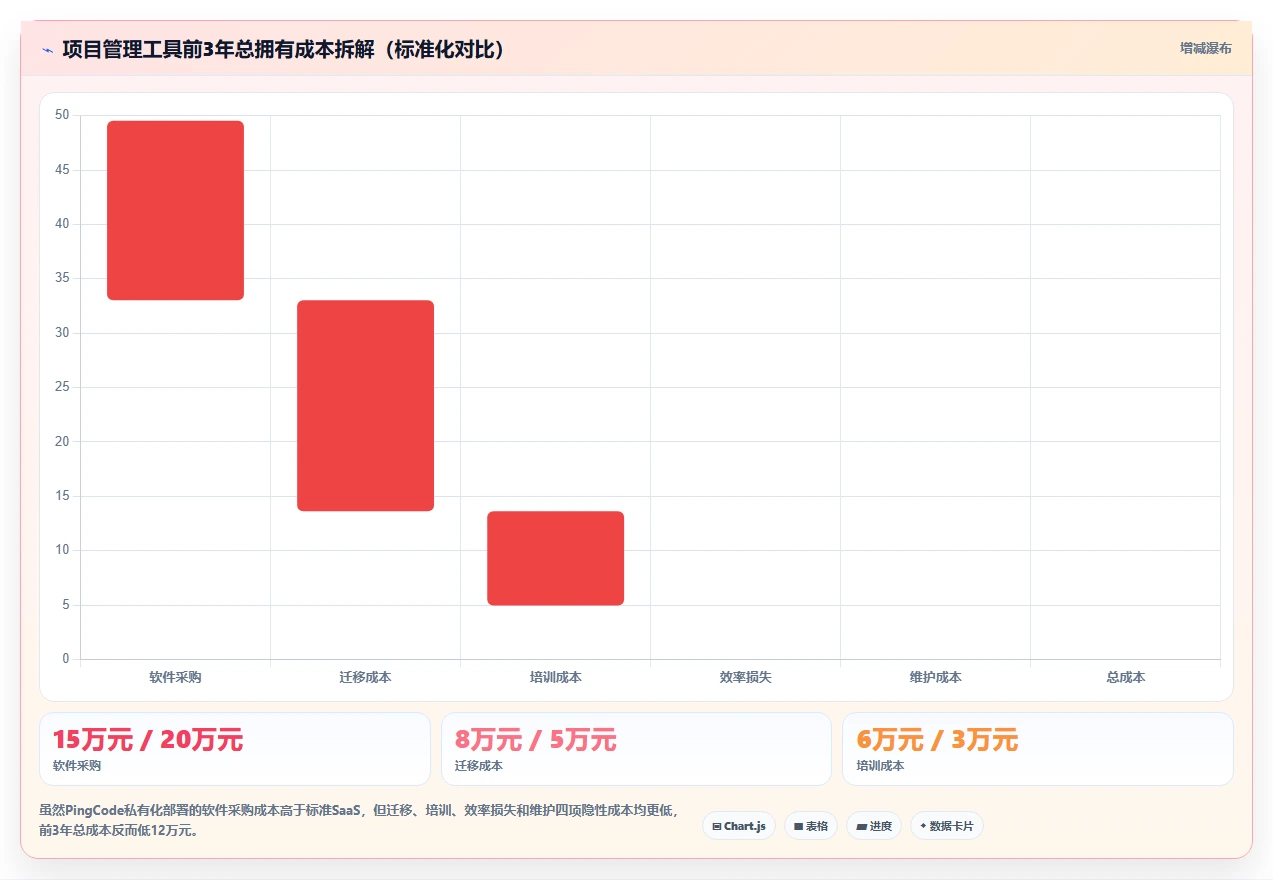
Task: Click the red 软件采购 waterfall bar
Action: pos(175,210)
